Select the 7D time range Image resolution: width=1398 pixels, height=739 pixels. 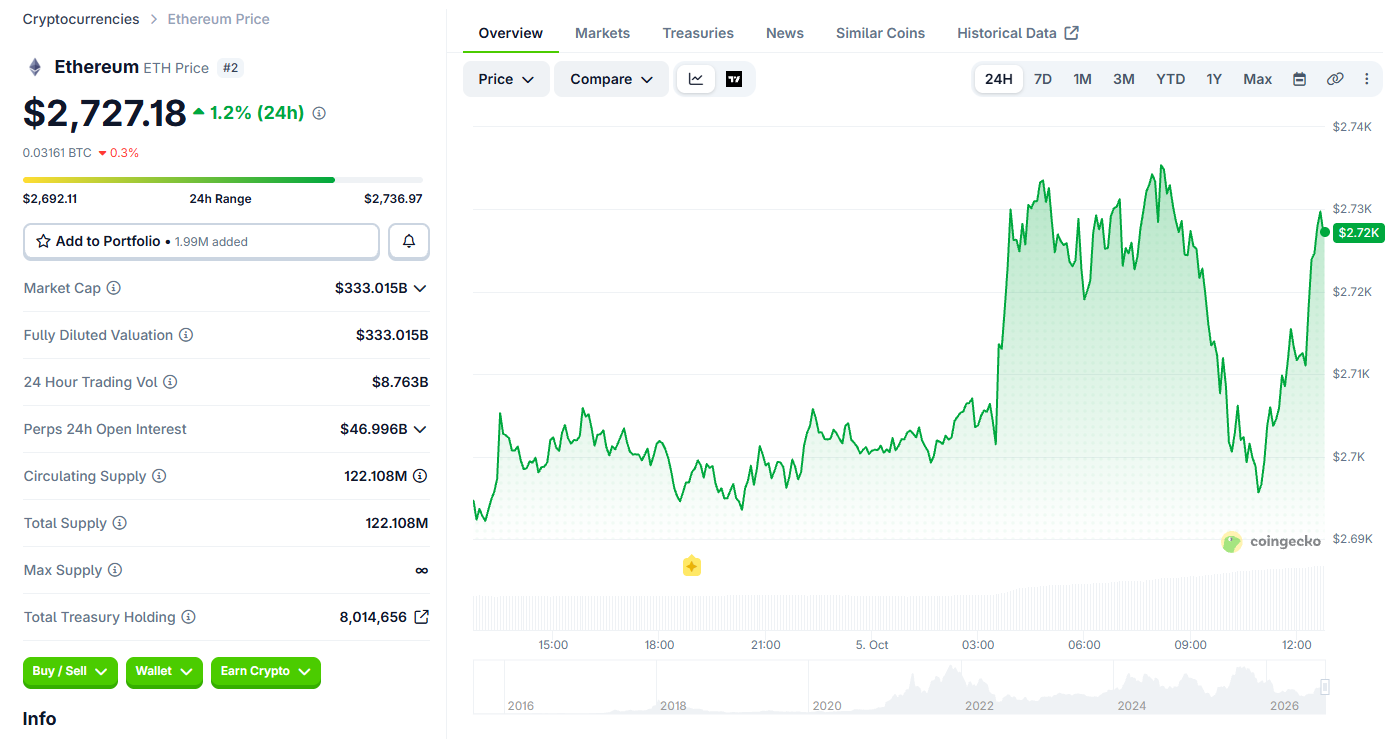coord(1043,79)
